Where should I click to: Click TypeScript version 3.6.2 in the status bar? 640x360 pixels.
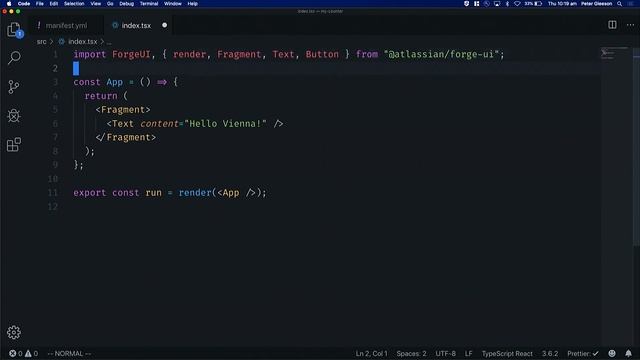[x=550, y=353]
